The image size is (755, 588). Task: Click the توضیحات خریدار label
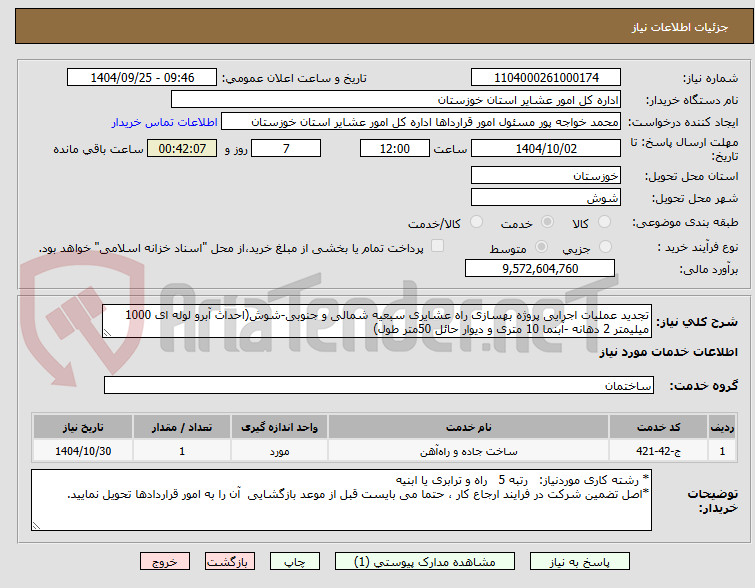[x=713, y=501]
